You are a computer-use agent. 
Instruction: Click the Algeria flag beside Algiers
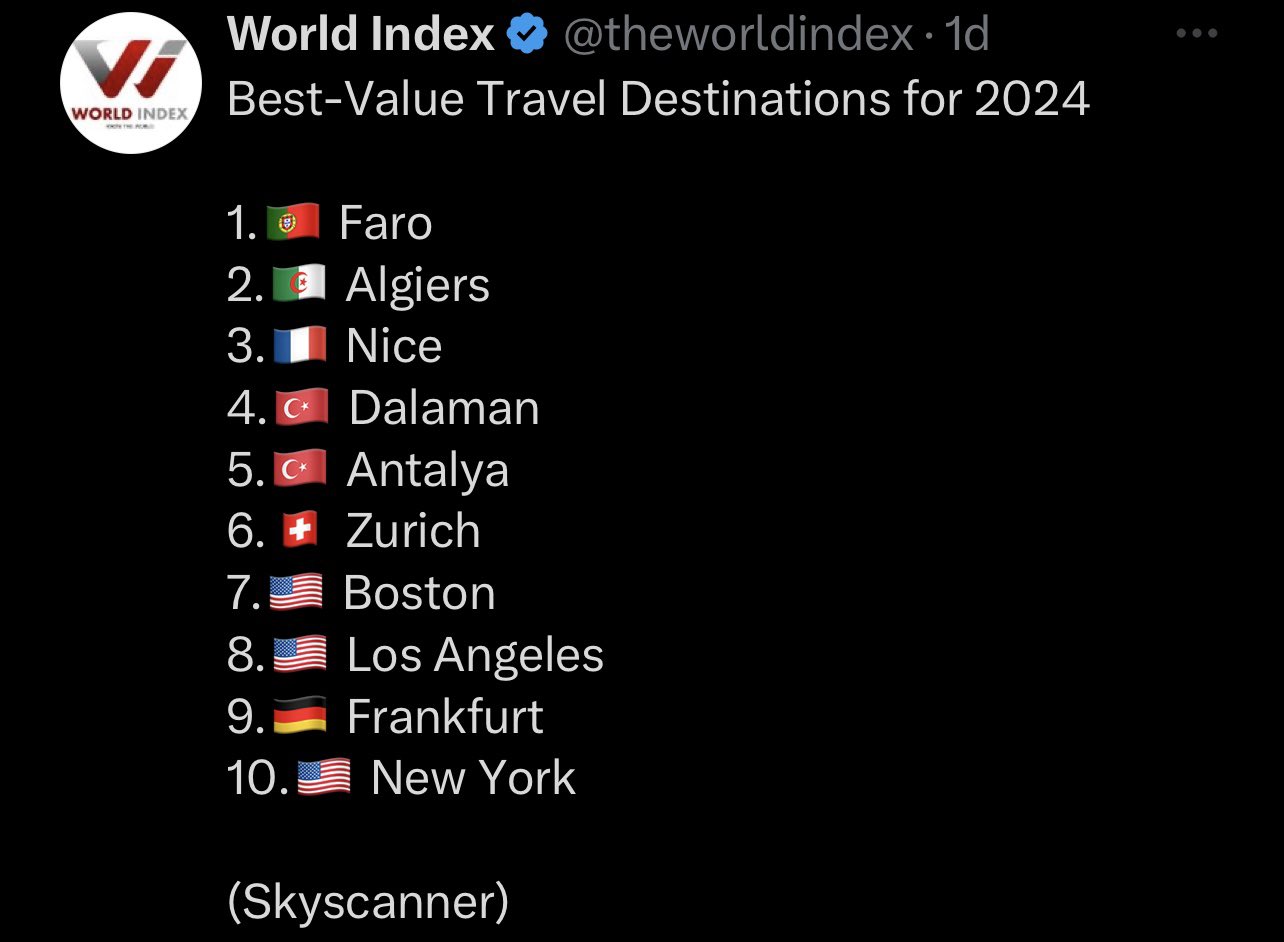click(x=299, y=285)
